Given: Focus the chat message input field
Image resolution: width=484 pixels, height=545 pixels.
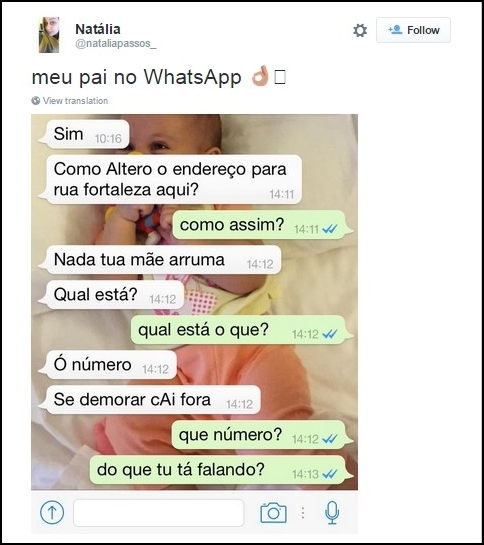Looking at the screenshot, I should (159, 512).
